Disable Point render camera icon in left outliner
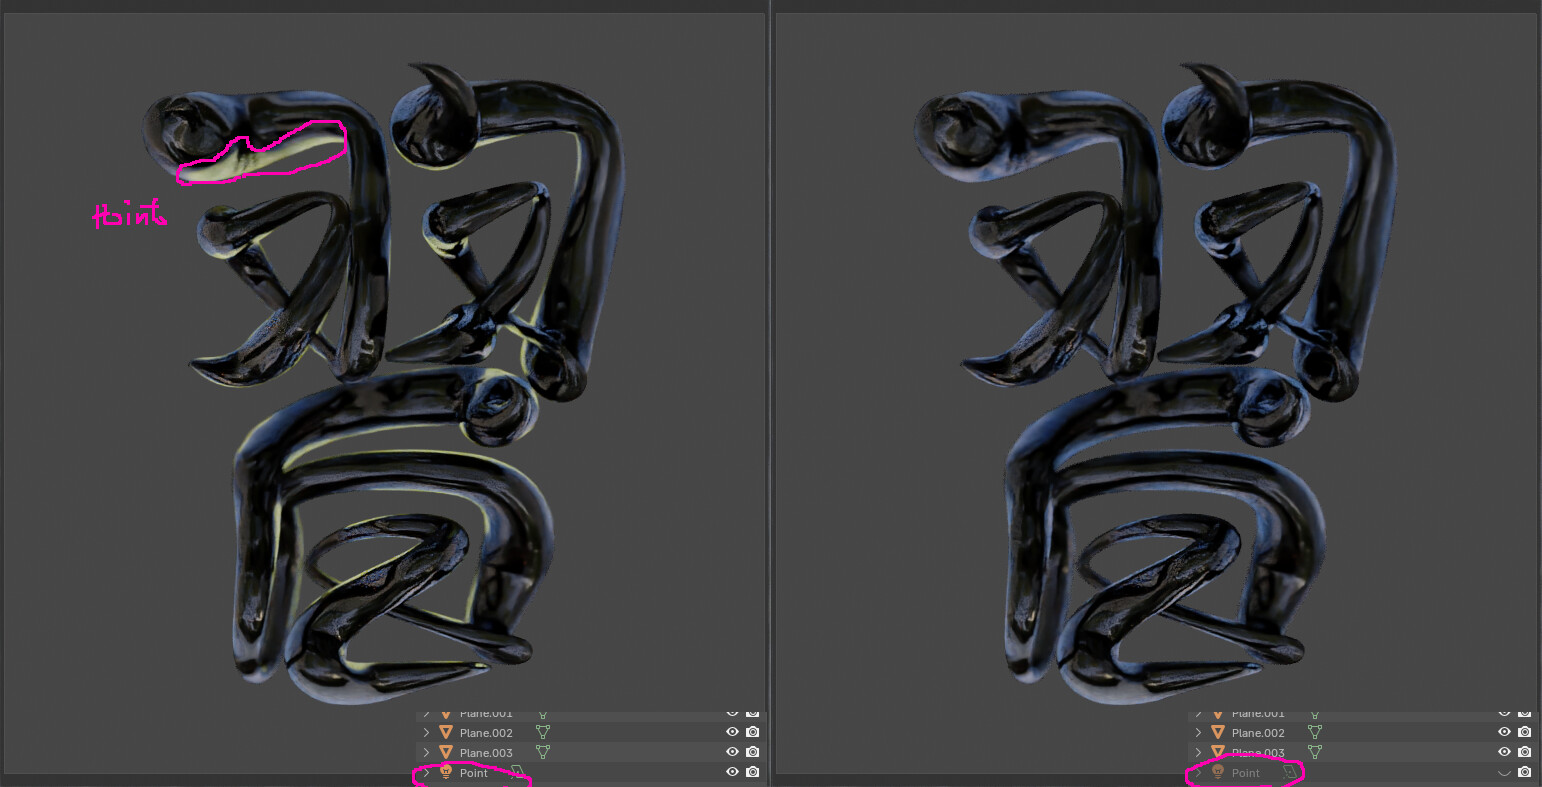This screenshot has height=787, width=1542. (753, 772)
